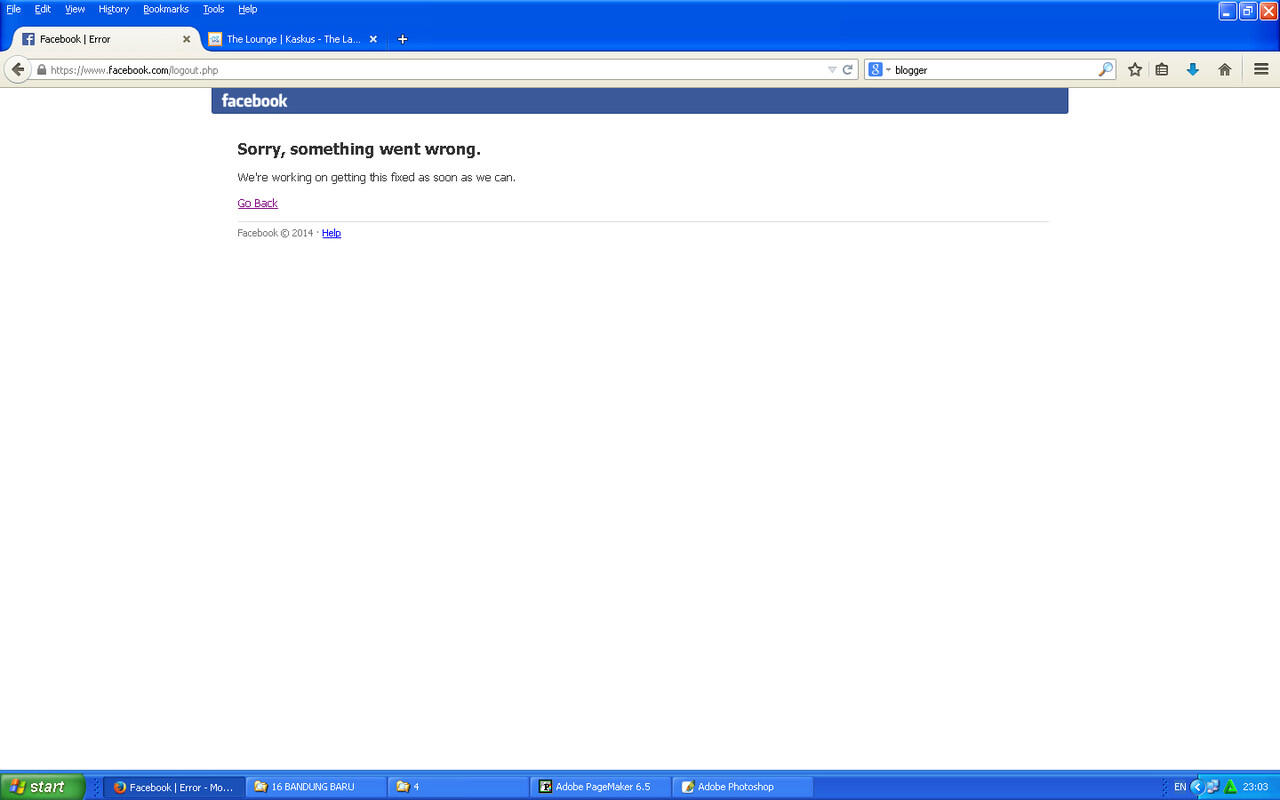
Task: Restore down the Firefox window
Action: 1248,11
